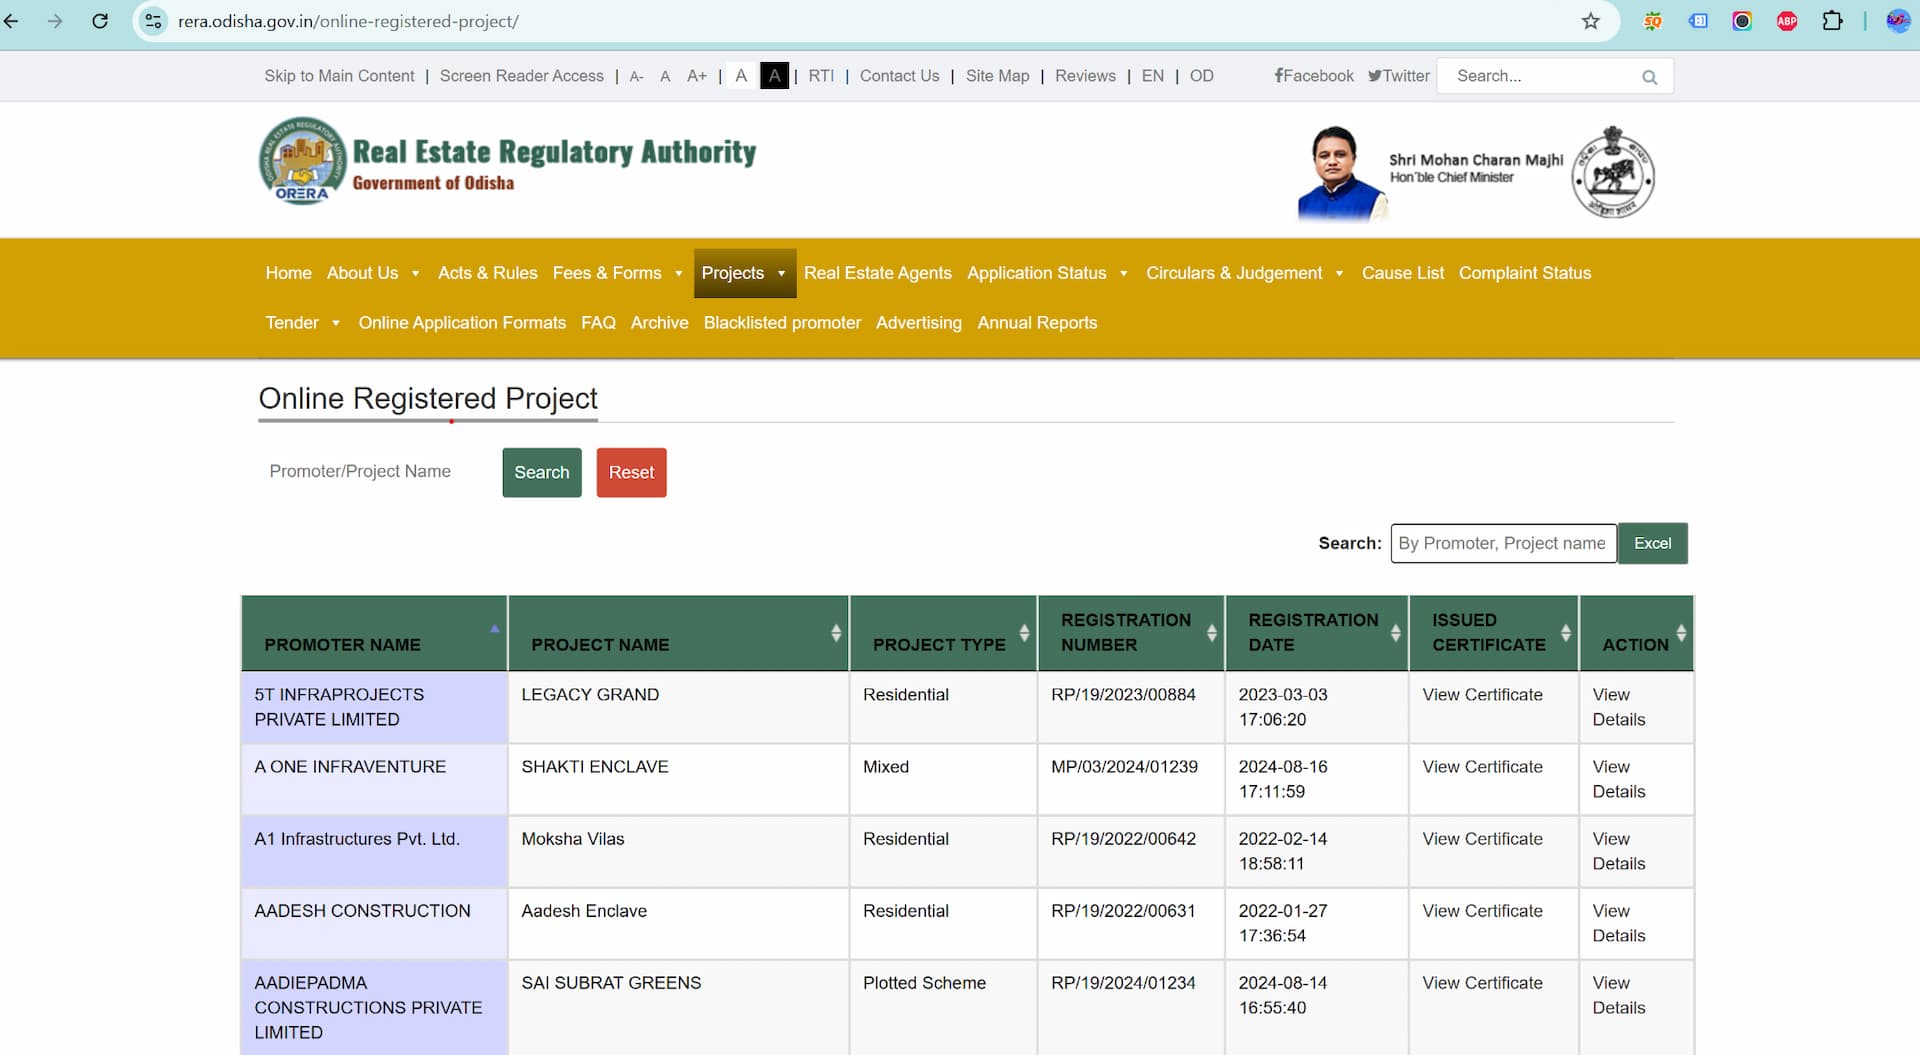Reload the page with the refresh icon
Screen dimensions: 1920x1055
(99, 20)
